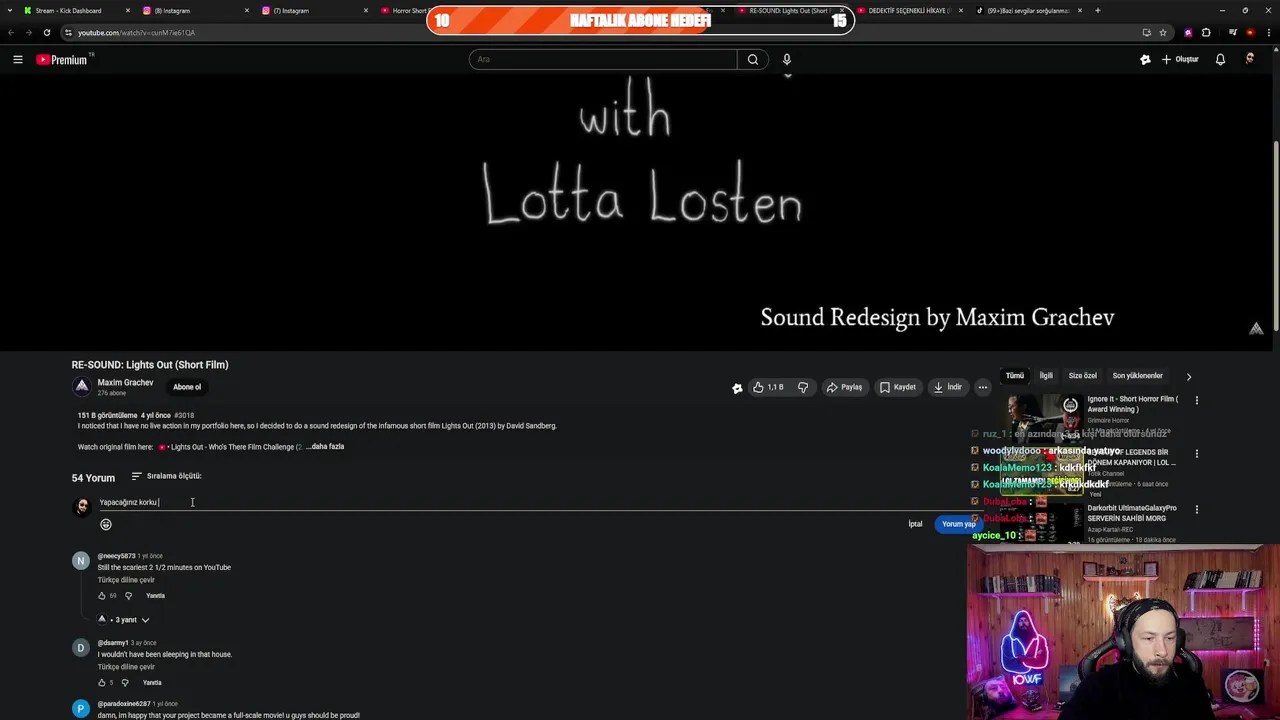This screenshot has width=1280, height=720.
Task: Focus the Ara search field
Action: point(603,59)
